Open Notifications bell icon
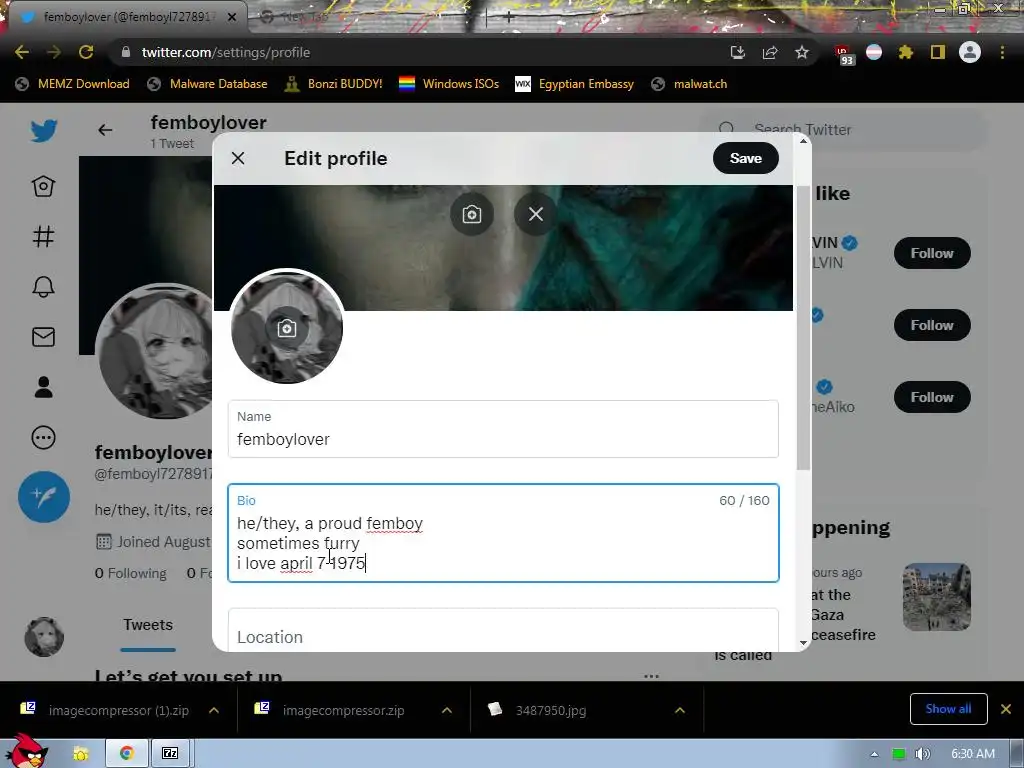Viewport: 1024px width, 768px height. tap(43, 287)
